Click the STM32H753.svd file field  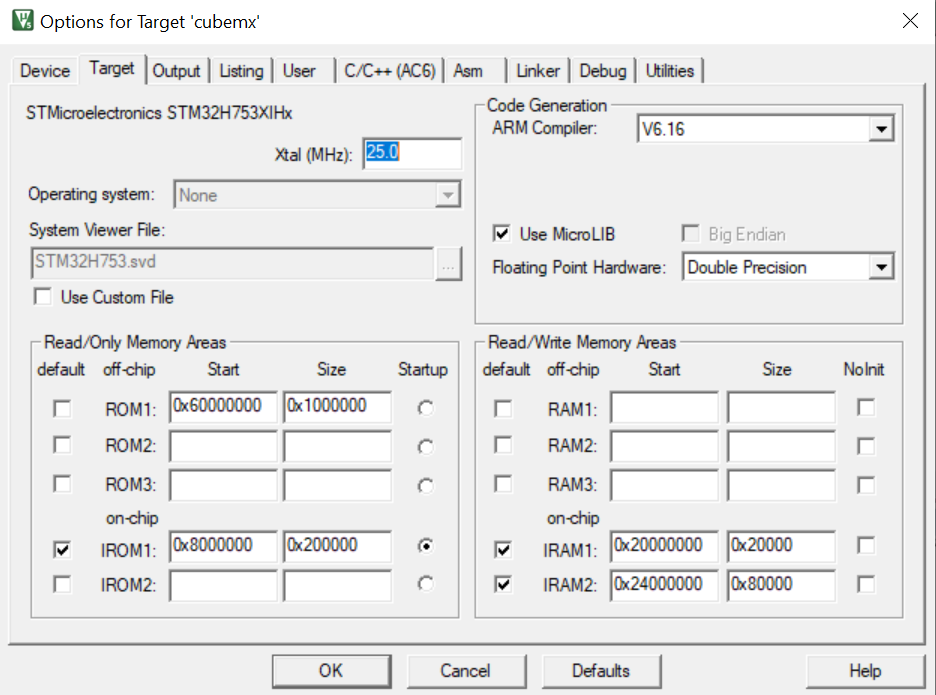pos(233,263)
